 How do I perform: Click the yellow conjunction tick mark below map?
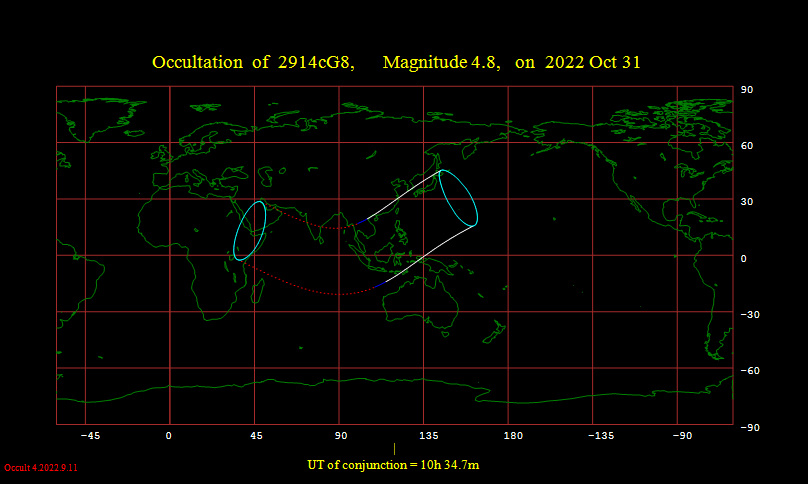tap(395, 449)
